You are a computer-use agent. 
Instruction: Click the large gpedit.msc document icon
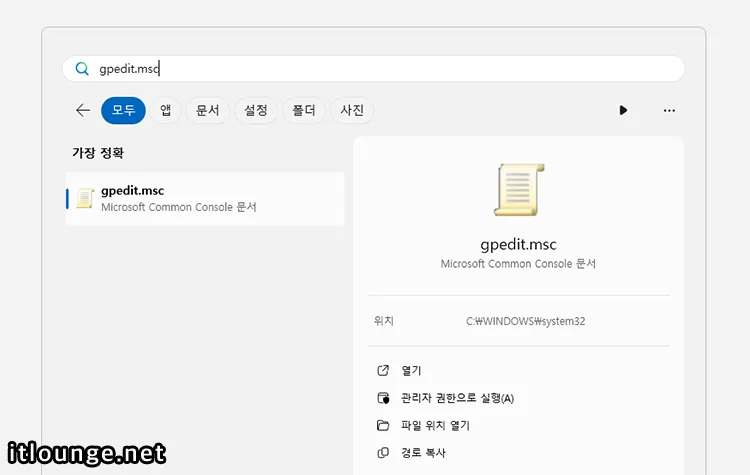click(x=519, y=189)
